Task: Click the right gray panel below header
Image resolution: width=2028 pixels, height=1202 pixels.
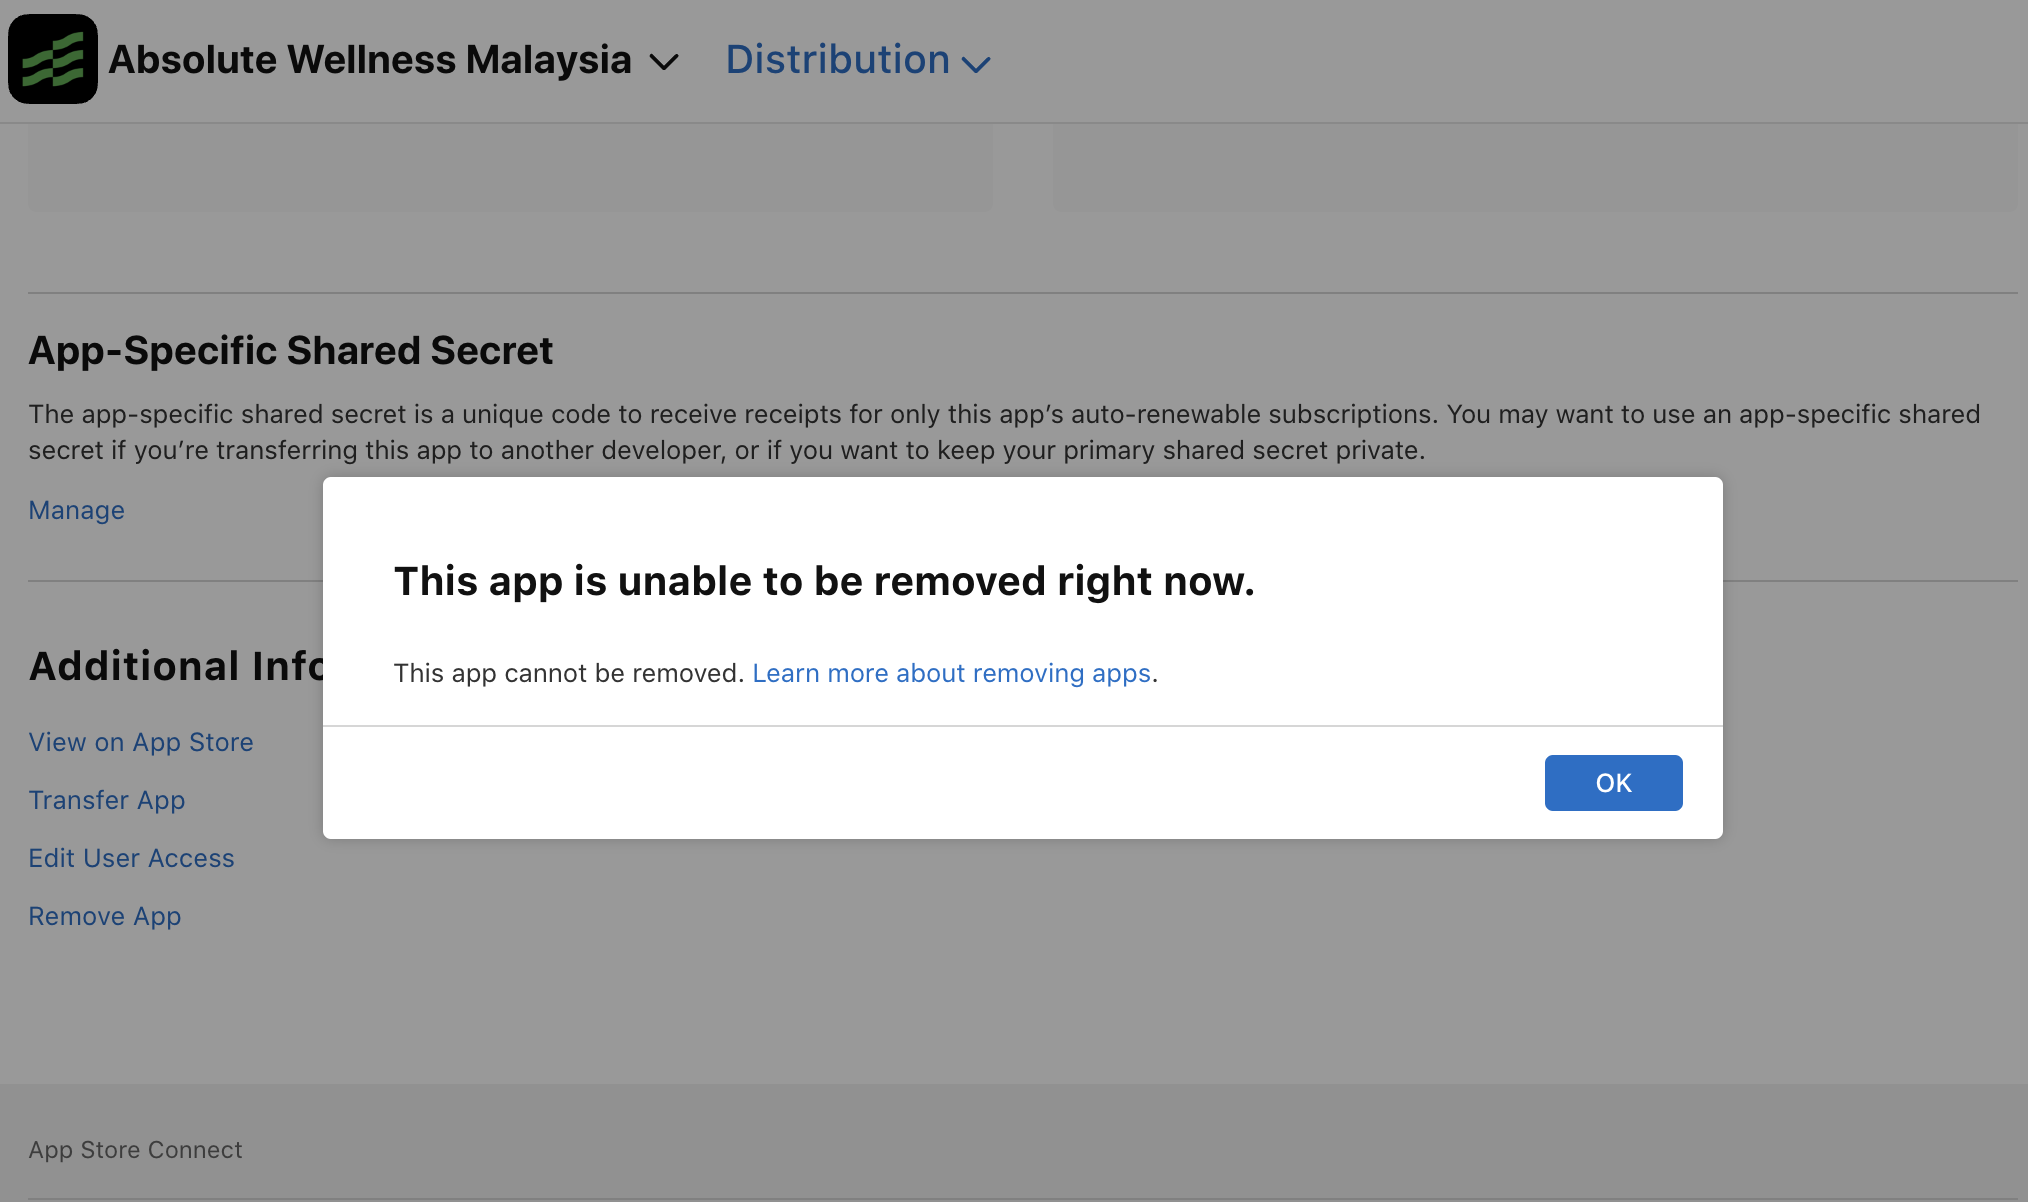Action: click(1535, 168)
